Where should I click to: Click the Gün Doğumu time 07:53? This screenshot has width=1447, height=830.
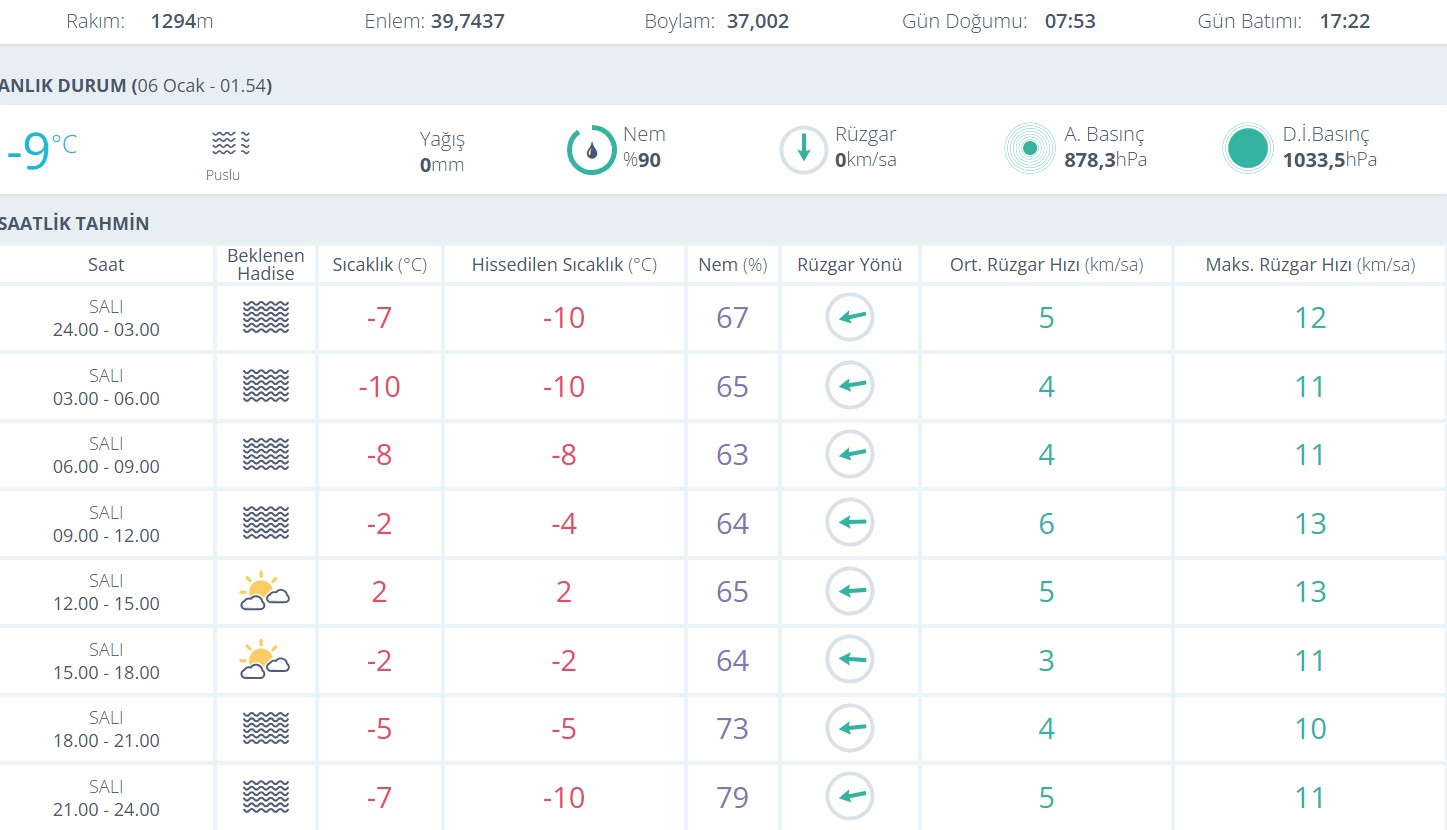1070,21
